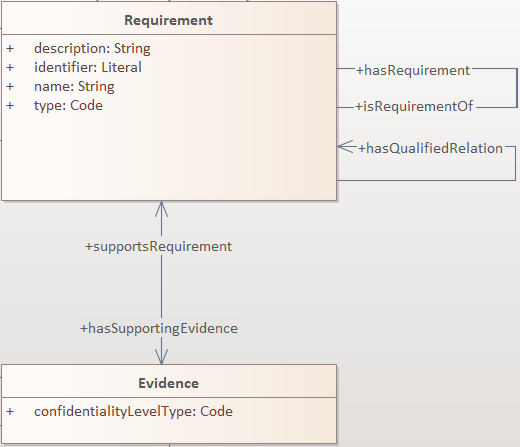Click the arrowhead pointing down into Evidence

pos(161,356)
